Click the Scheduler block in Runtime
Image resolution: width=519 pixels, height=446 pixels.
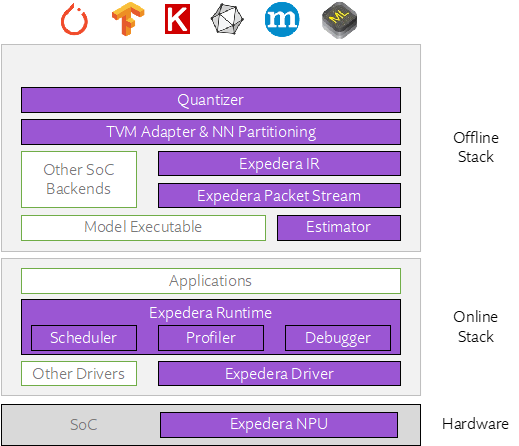tap(84, 338)
